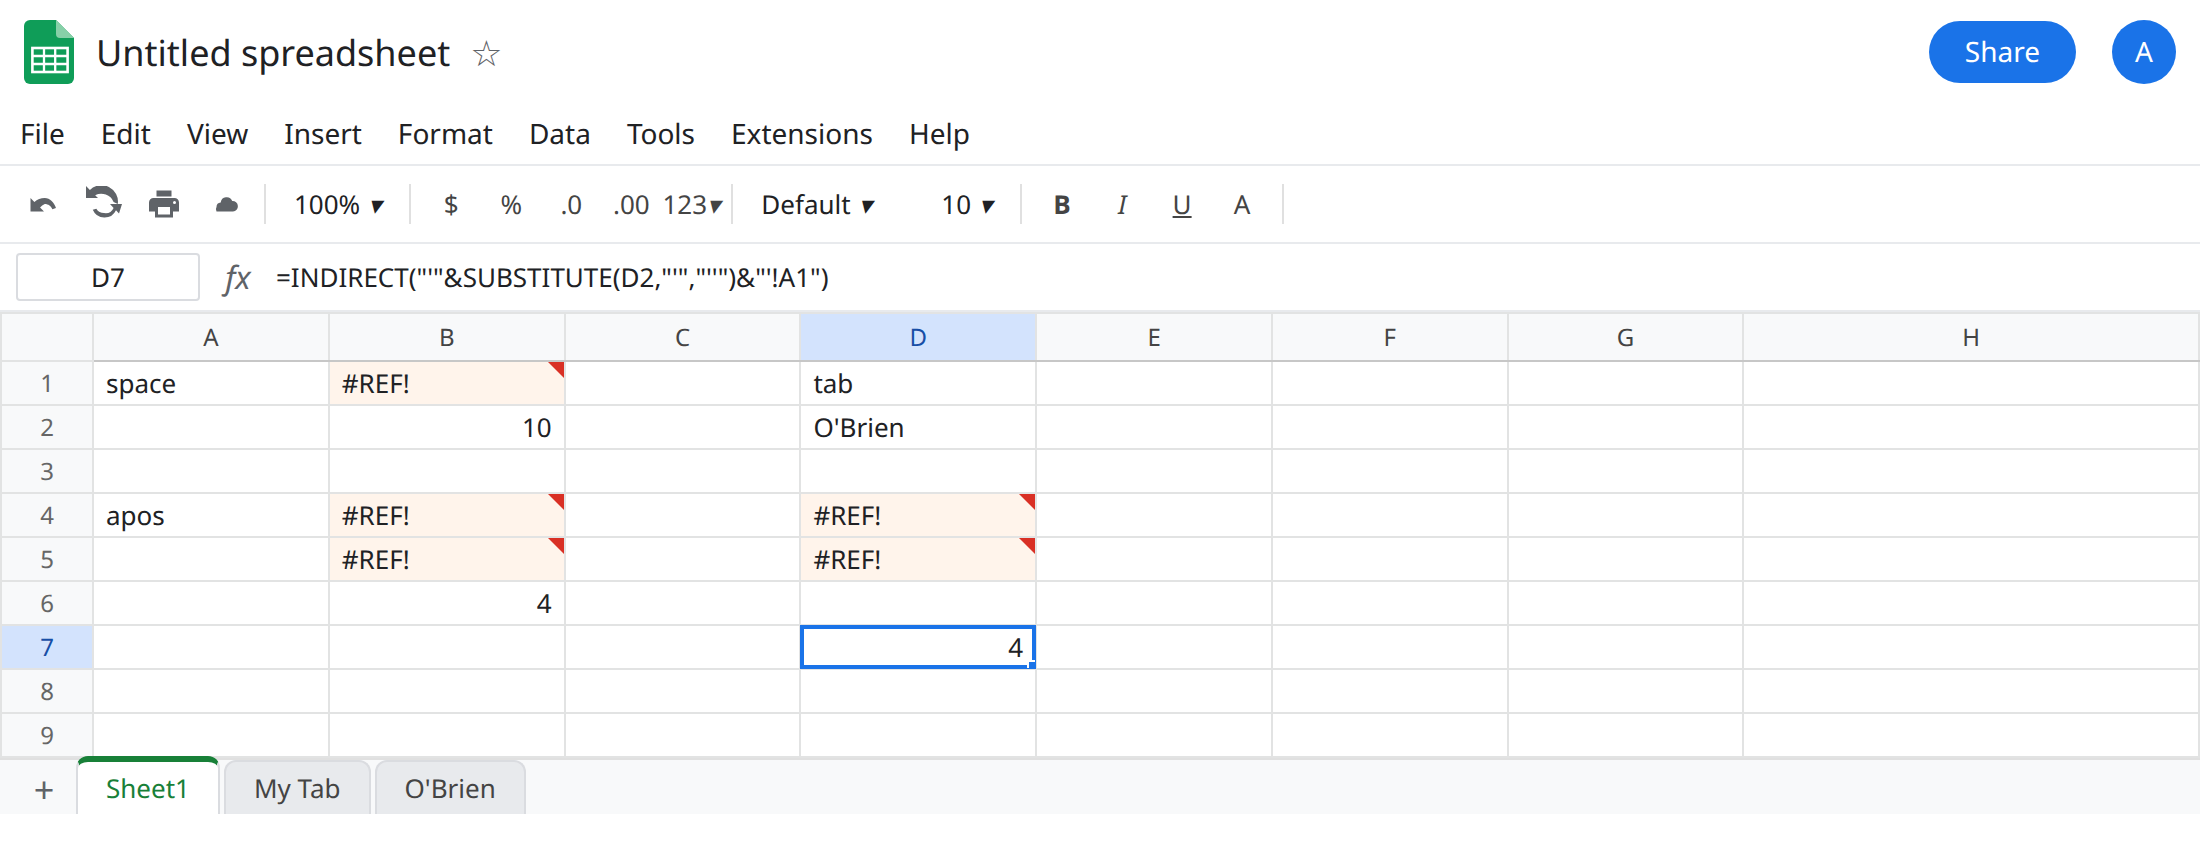2200x860 pixels.
Task: Format as percent with % icon
Action: point(511,205)
